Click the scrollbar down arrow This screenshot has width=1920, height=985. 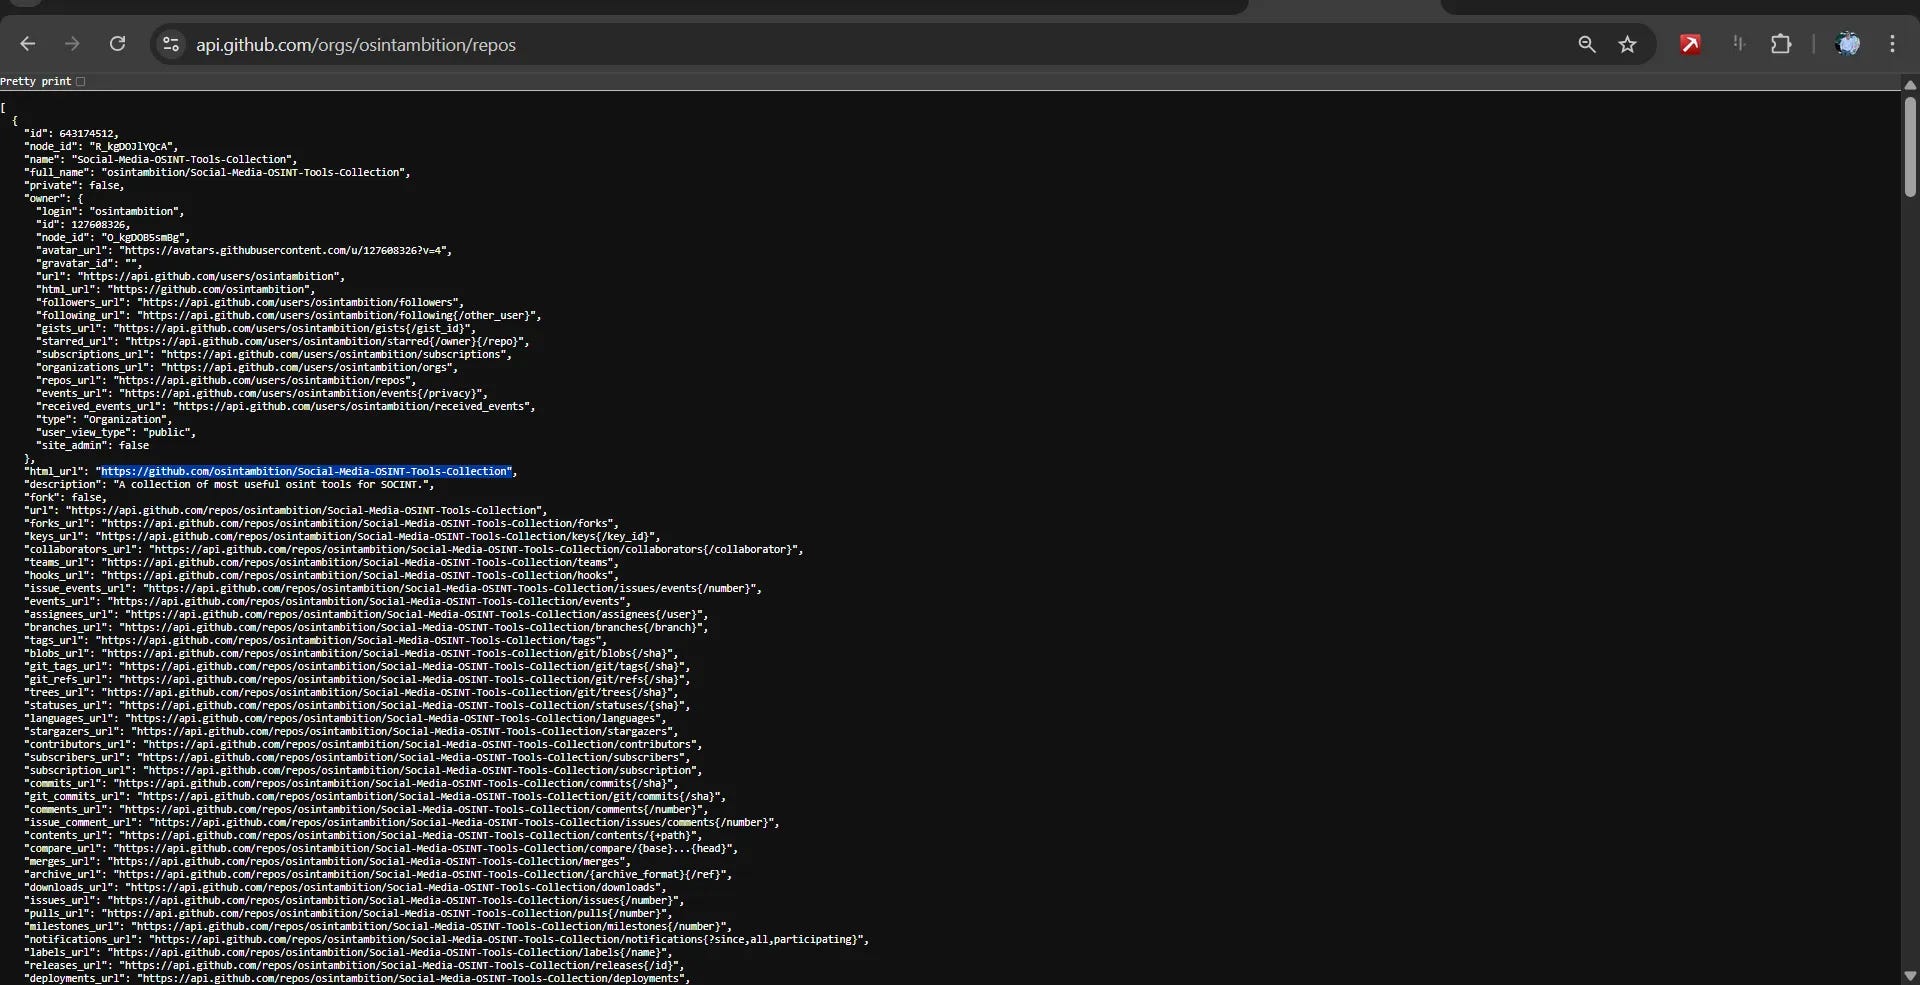[x=1910, y=976]
